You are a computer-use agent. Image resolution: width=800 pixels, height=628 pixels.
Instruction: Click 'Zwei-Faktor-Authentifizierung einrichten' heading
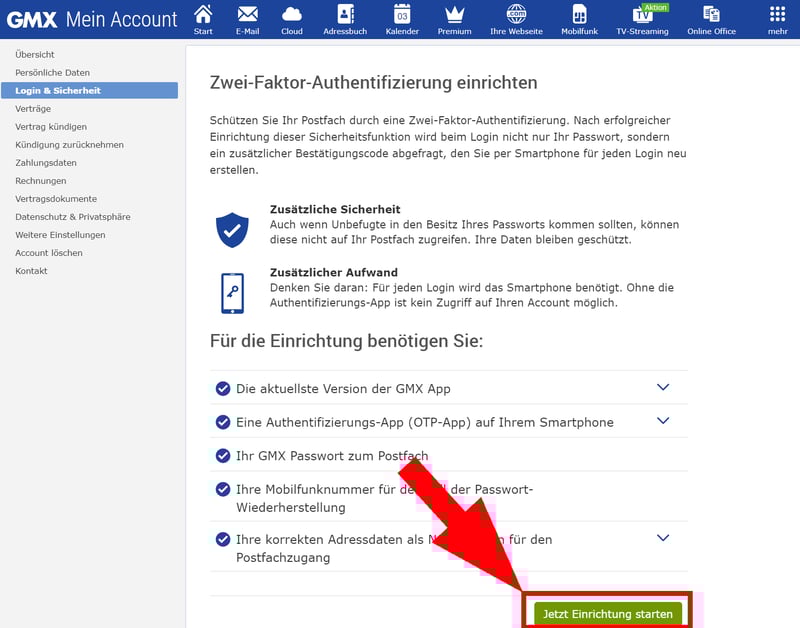(373, 83)
